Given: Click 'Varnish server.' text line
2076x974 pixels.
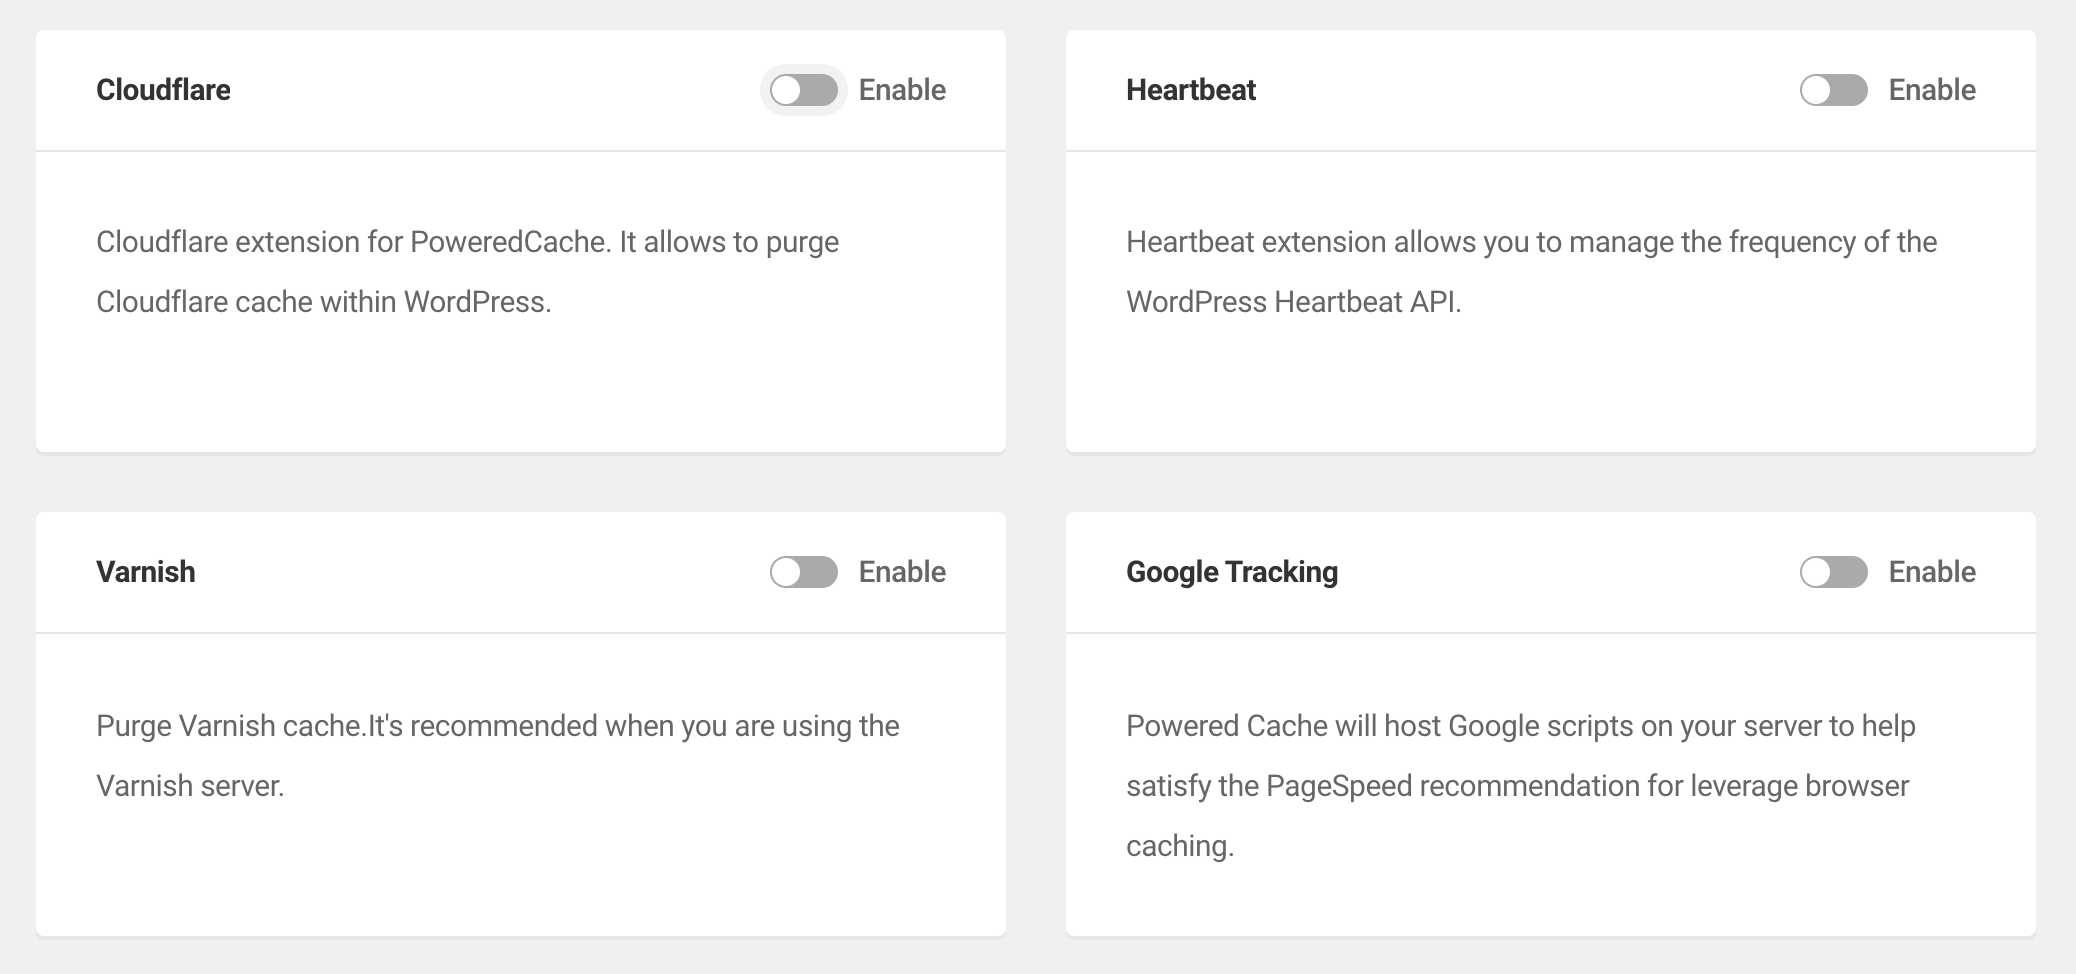Looking at the screenshot, I should coord(190,786).
